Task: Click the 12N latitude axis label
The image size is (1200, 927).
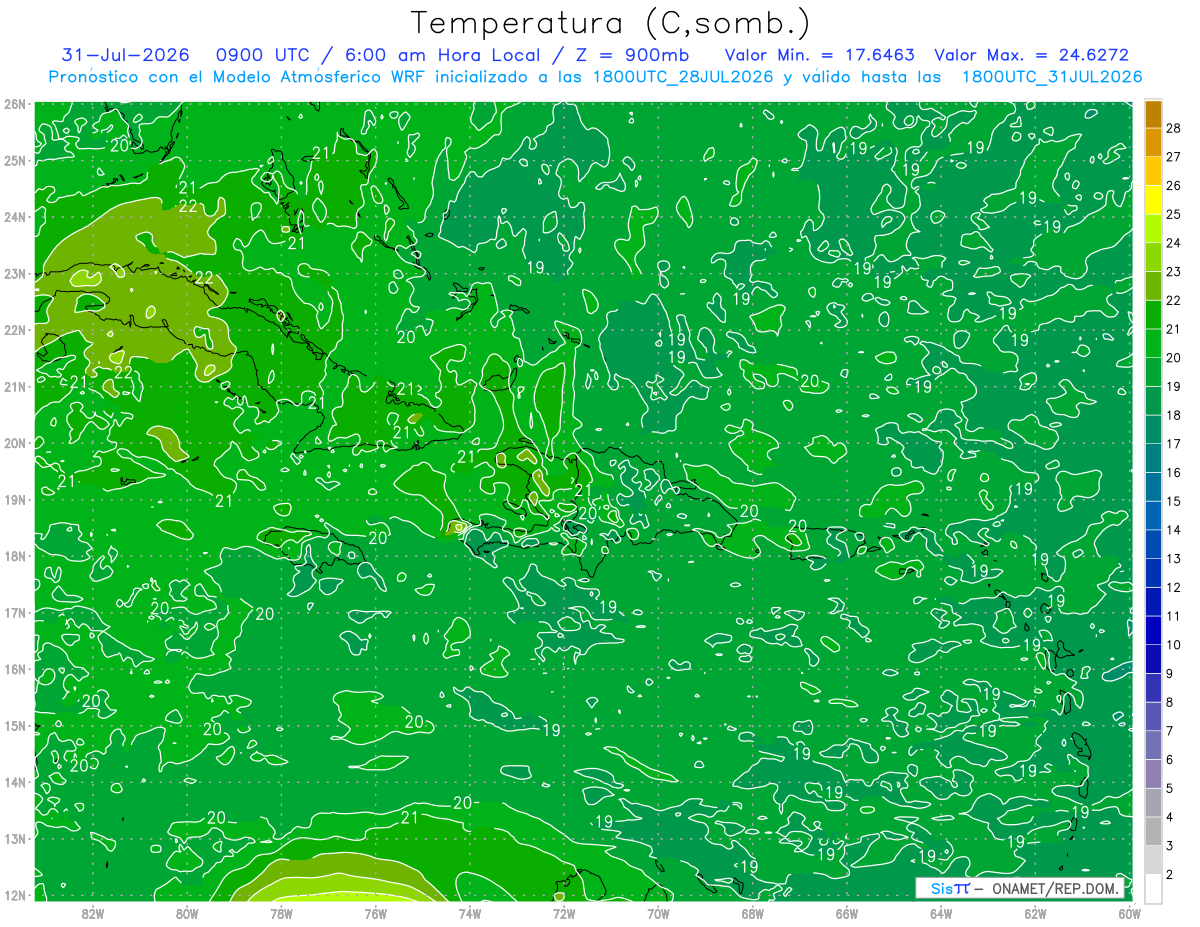Action: tap(14, 895)
